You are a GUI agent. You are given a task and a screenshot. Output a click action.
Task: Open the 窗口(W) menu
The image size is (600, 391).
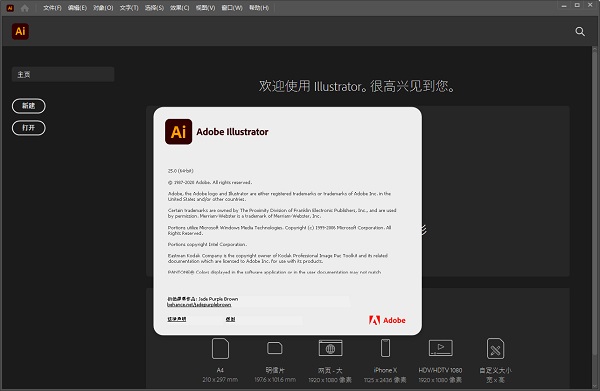point(232,8)
